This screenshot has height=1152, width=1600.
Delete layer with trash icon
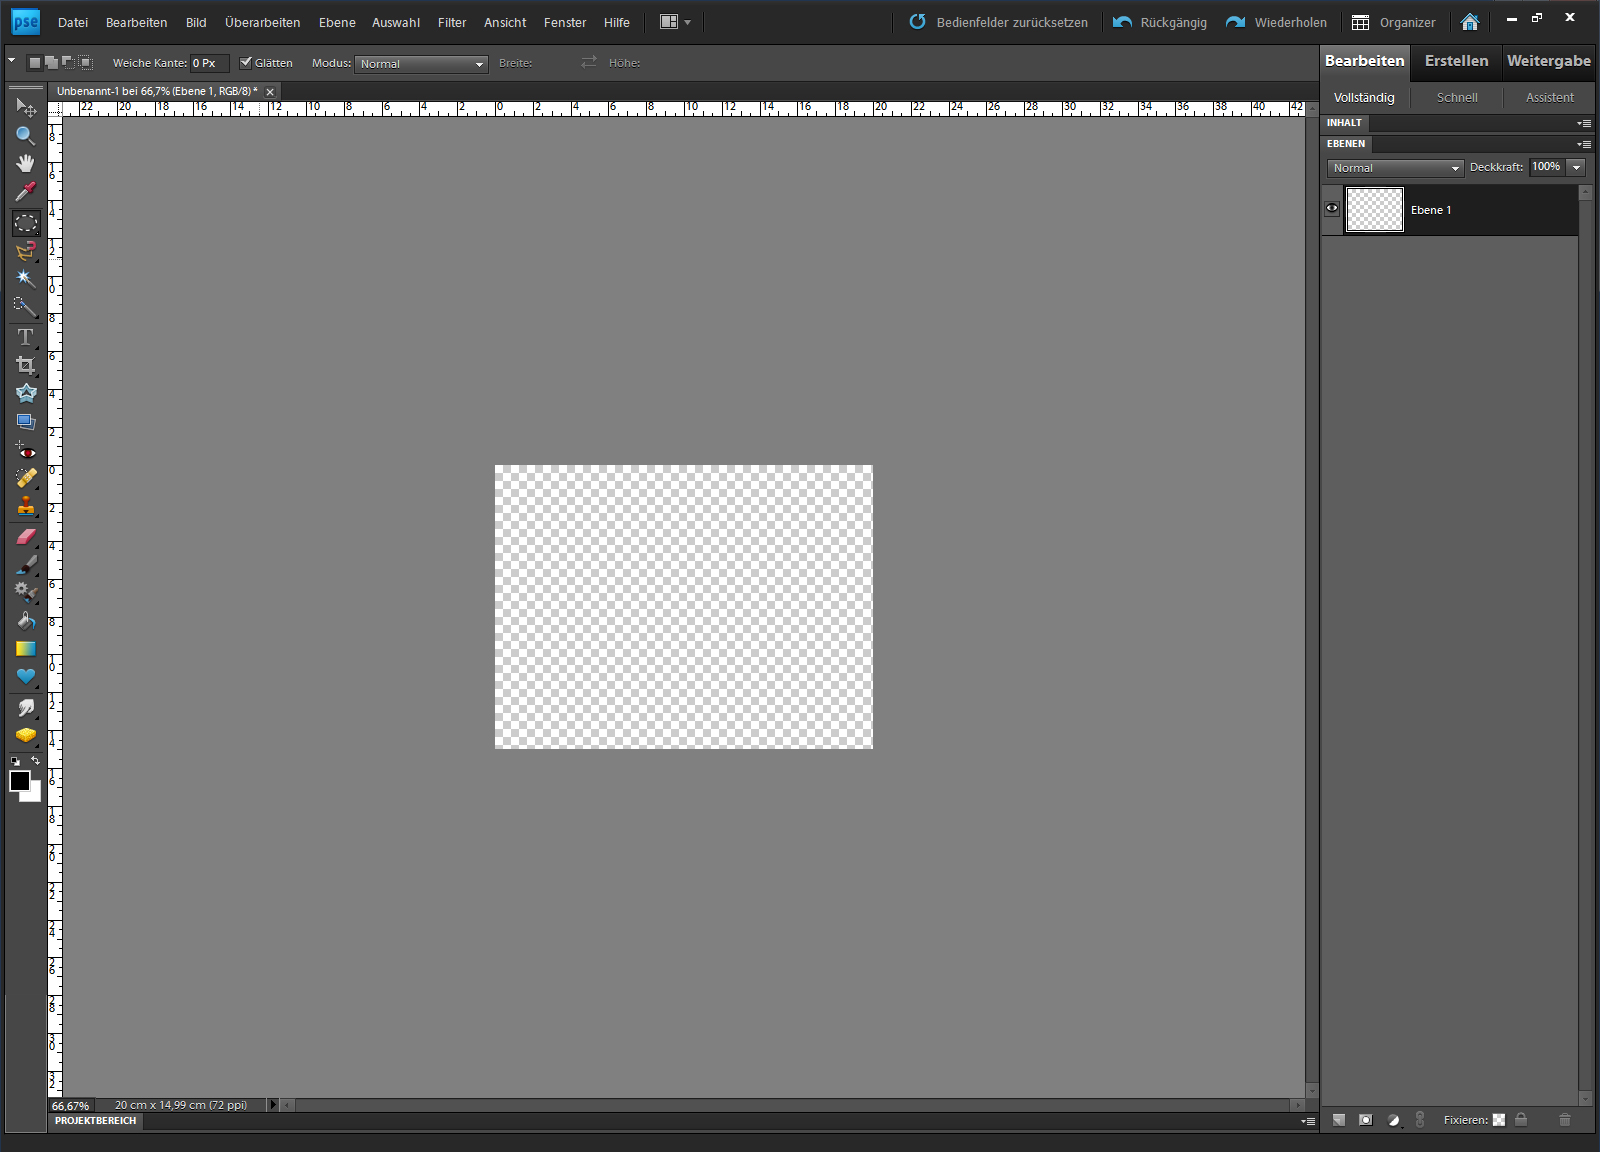coord(1565,1120)
